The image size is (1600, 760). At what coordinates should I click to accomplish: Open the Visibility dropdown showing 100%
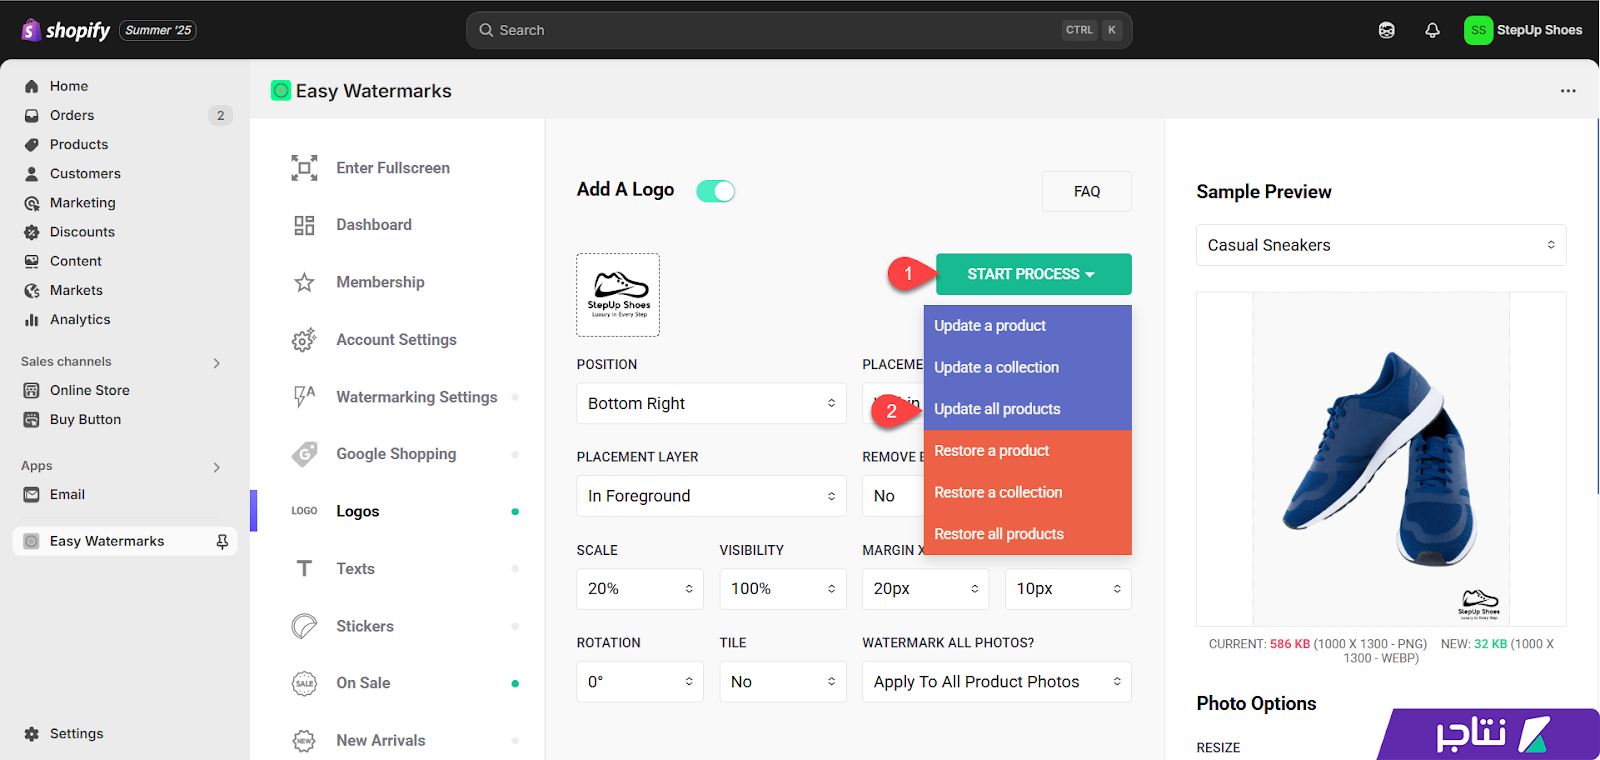(783, 589)
